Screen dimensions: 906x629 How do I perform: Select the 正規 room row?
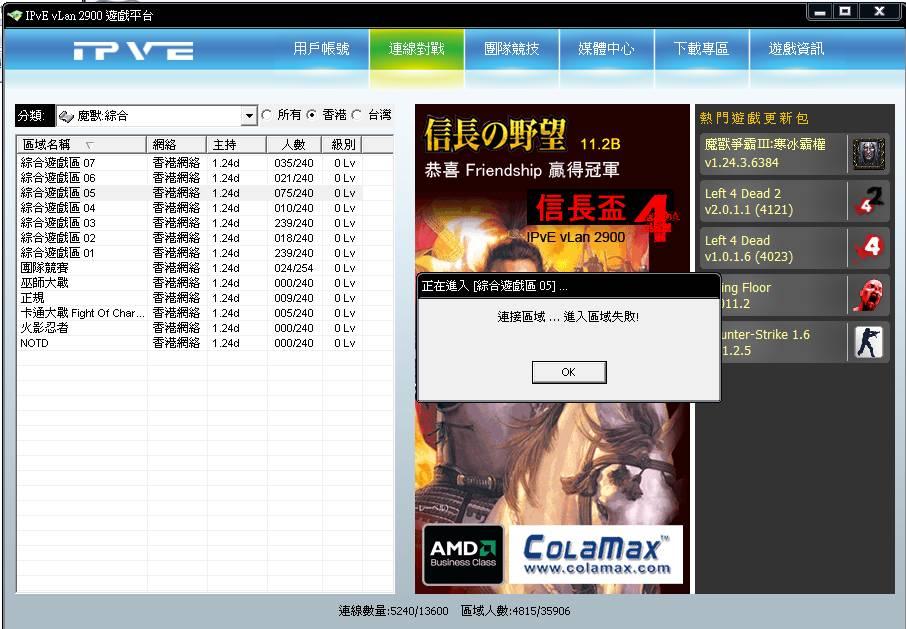pos(190,298)
